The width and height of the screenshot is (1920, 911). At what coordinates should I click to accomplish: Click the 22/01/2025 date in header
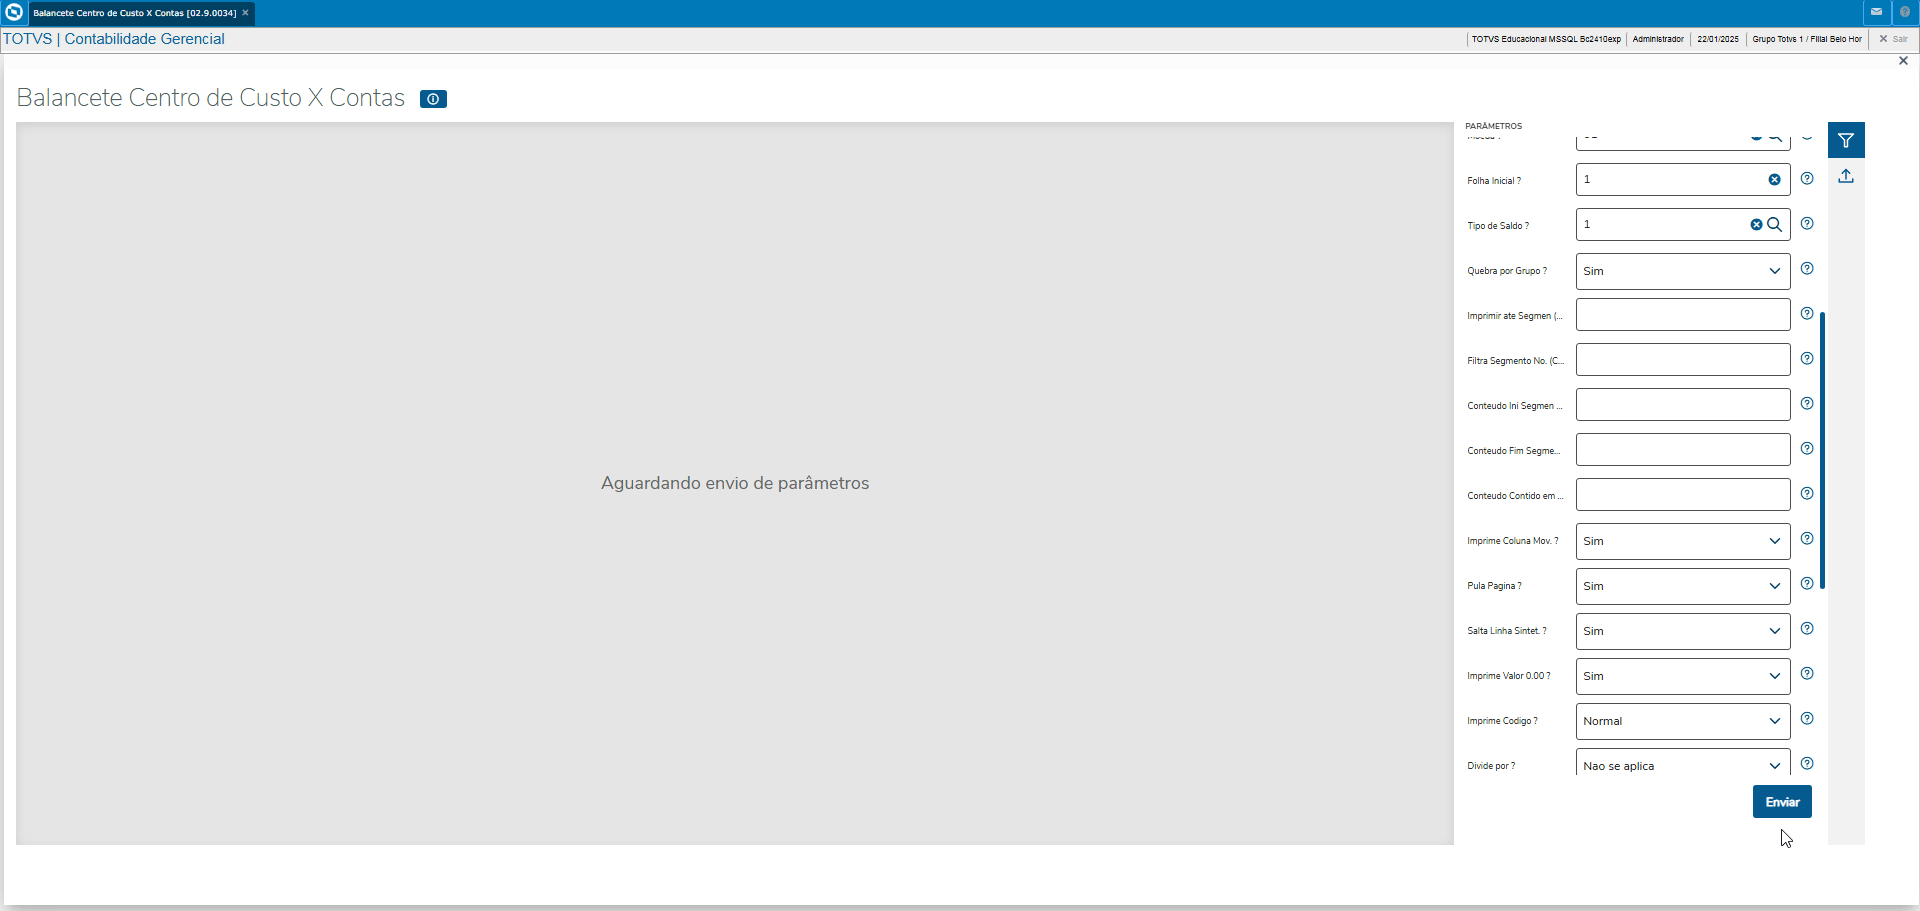coord(1718,39)
